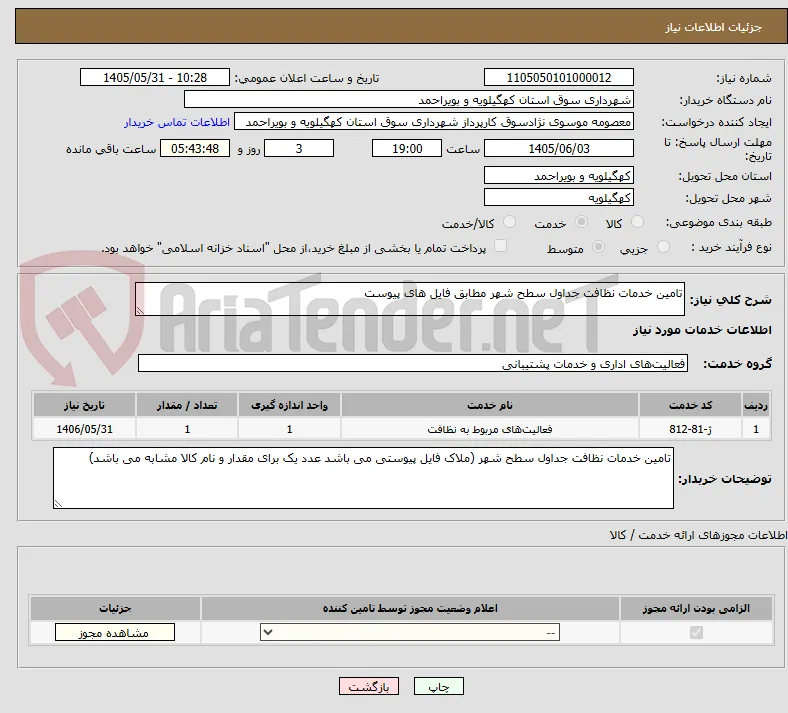
Task: Click the need date cell 1406/05/31
Action: coord(84,429)
